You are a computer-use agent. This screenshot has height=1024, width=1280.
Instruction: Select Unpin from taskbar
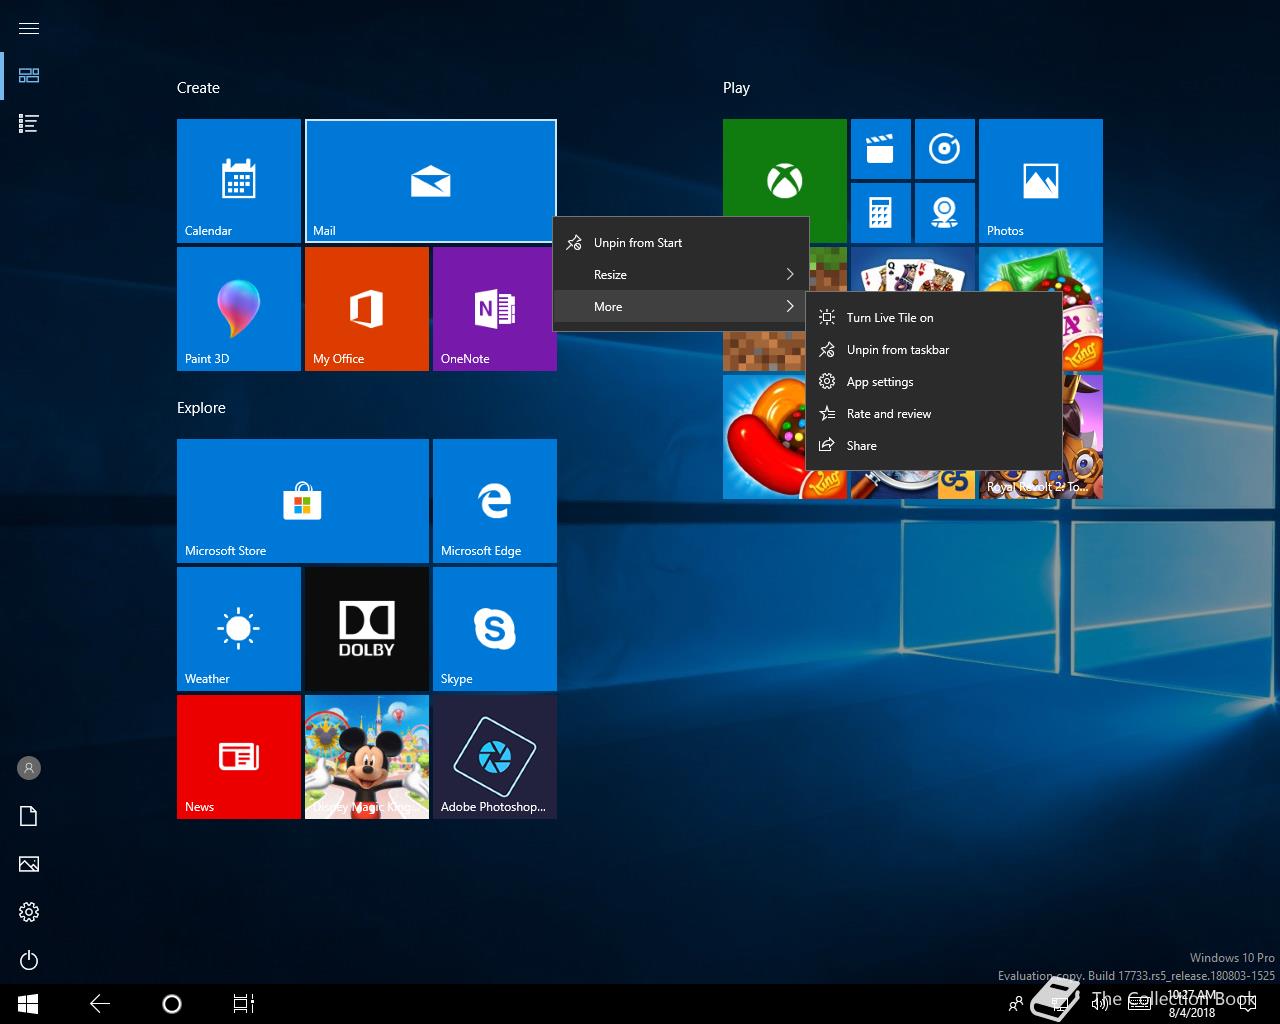[x=934, y=350]
